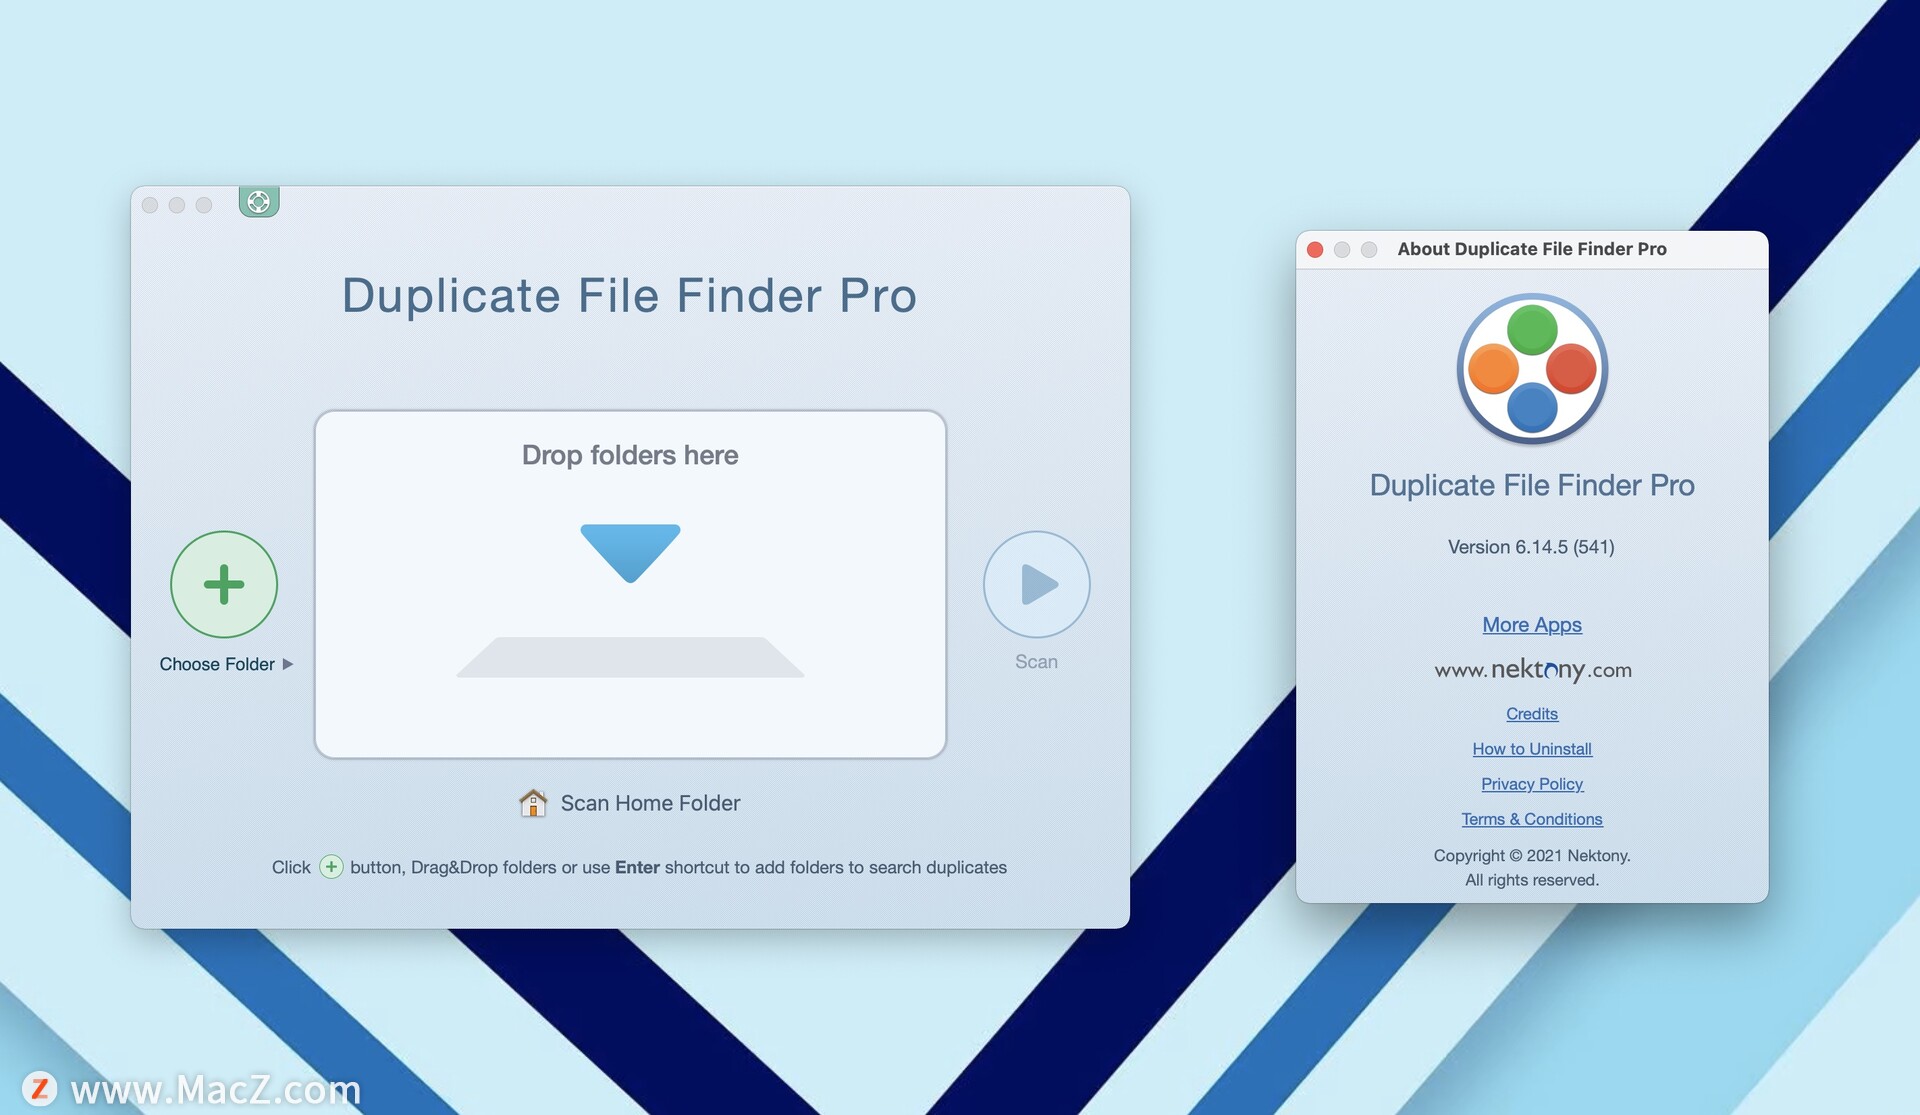Visit the www.nektony.com website link
The width and height of the screenshot is (1920, 1115).
pos(1532,670)
